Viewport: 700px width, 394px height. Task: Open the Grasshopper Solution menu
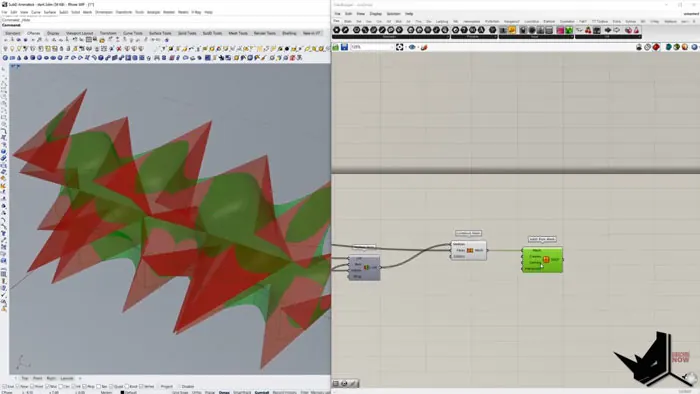393,14
